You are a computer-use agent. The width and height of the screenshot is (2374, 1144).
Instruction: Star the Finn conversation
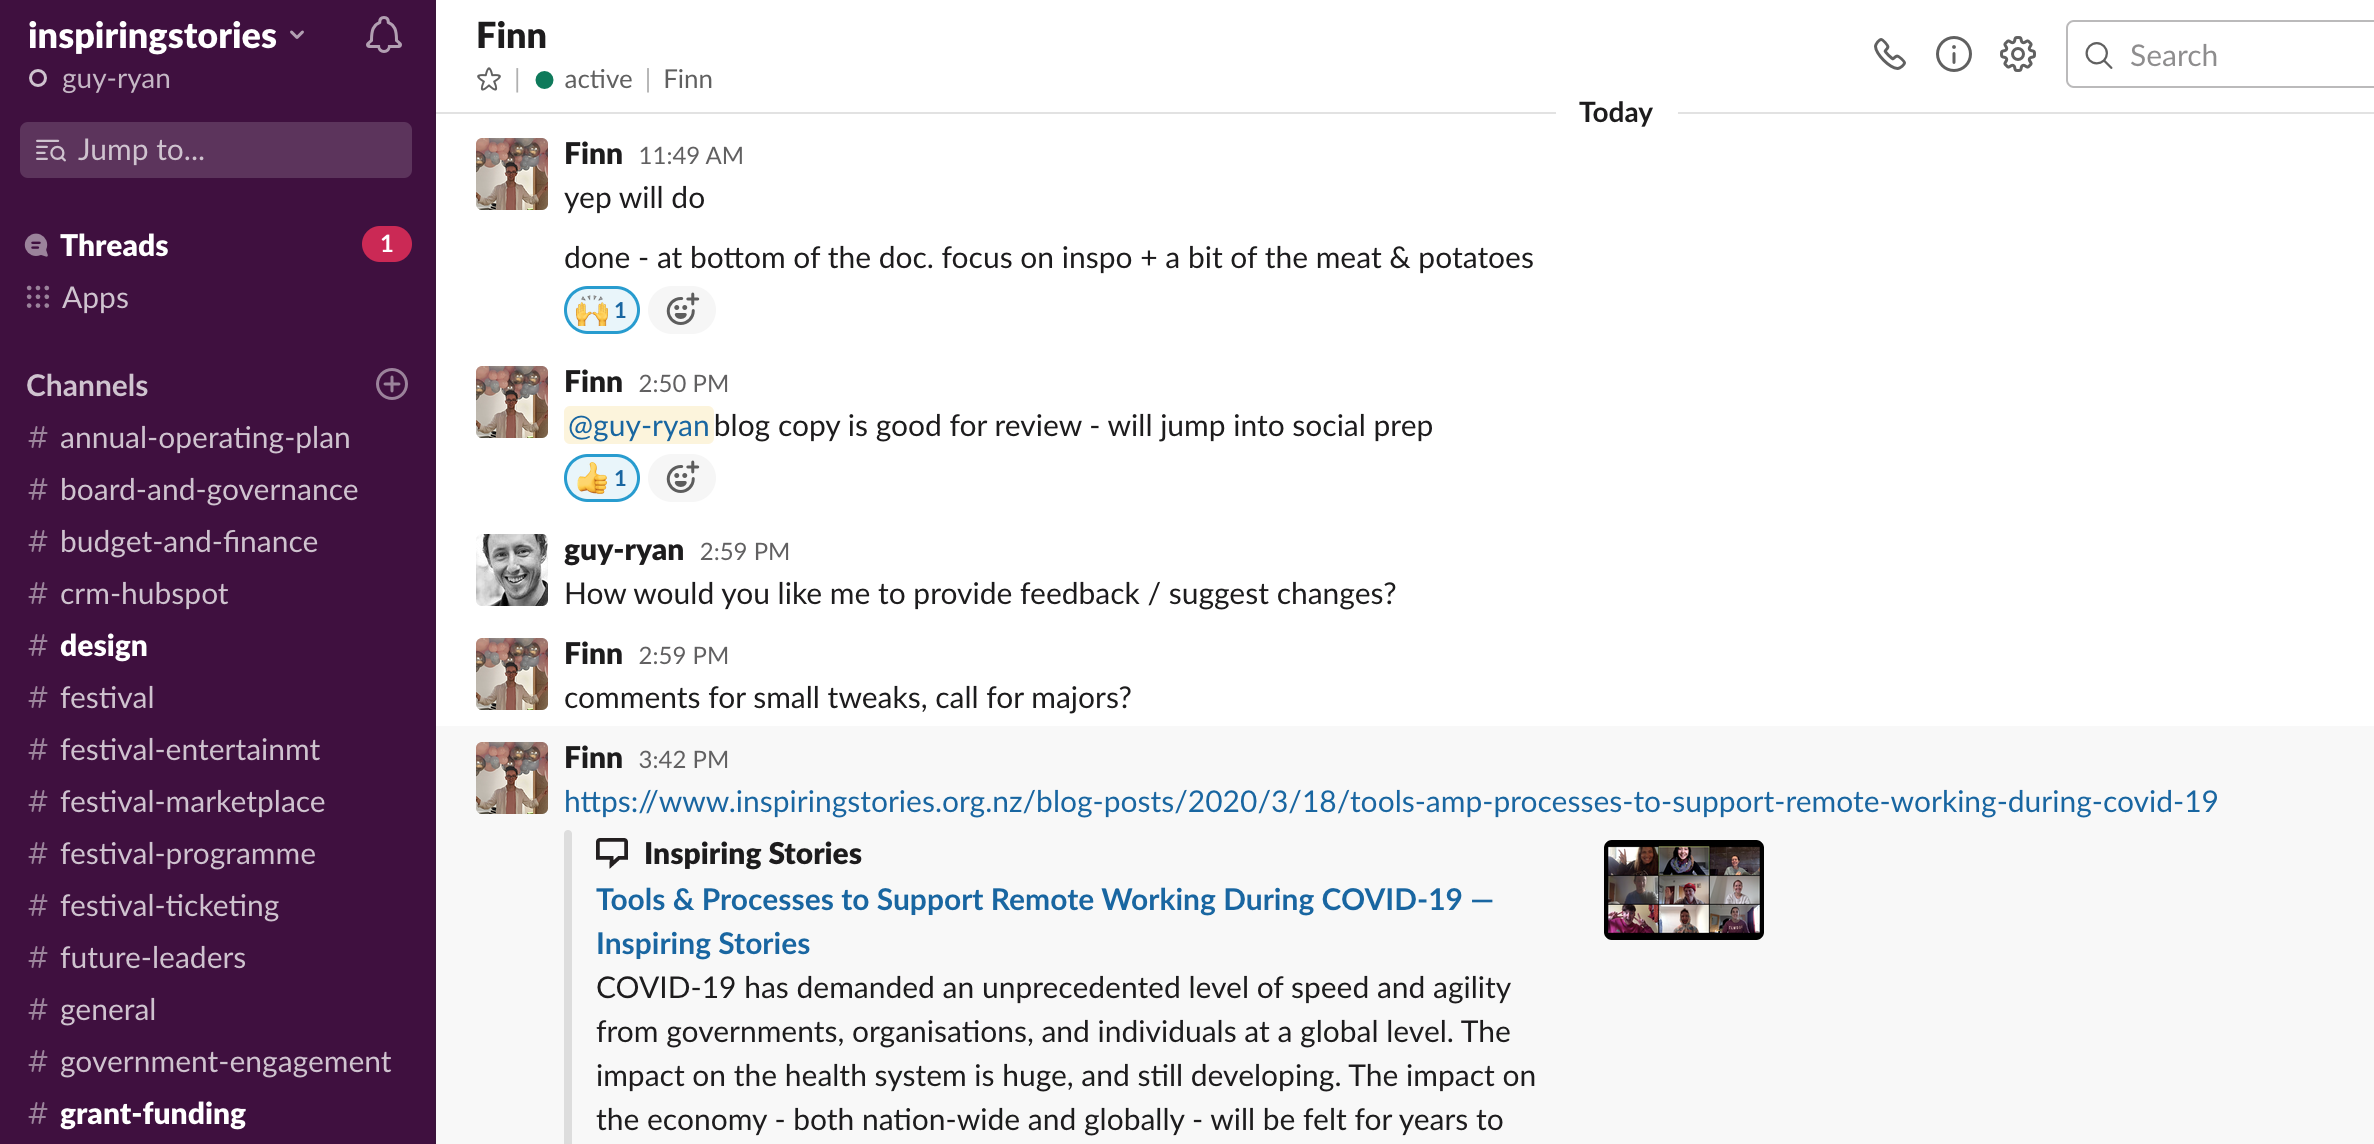coord(489,79)
